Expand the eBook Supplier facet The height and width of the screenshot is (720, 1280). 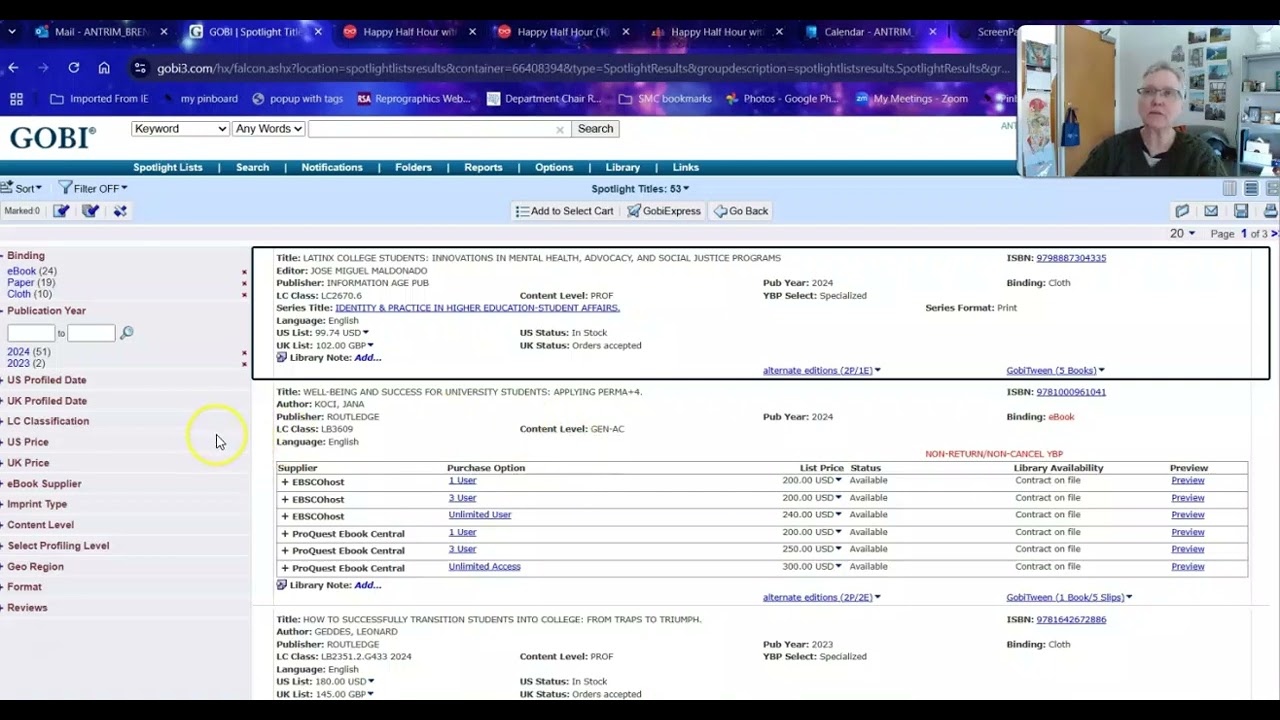pos(44,484)
